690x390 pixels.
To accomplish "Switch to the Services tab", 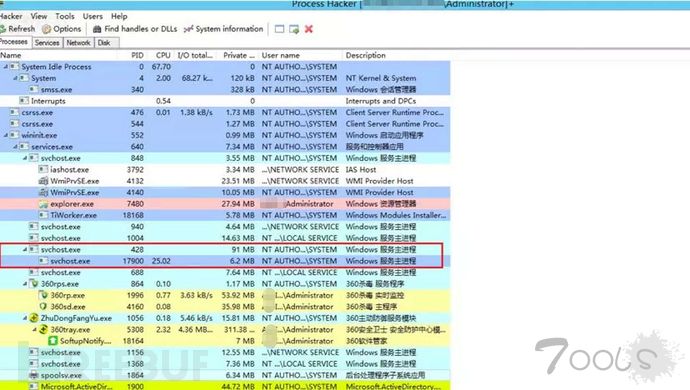I will [47, 43].
